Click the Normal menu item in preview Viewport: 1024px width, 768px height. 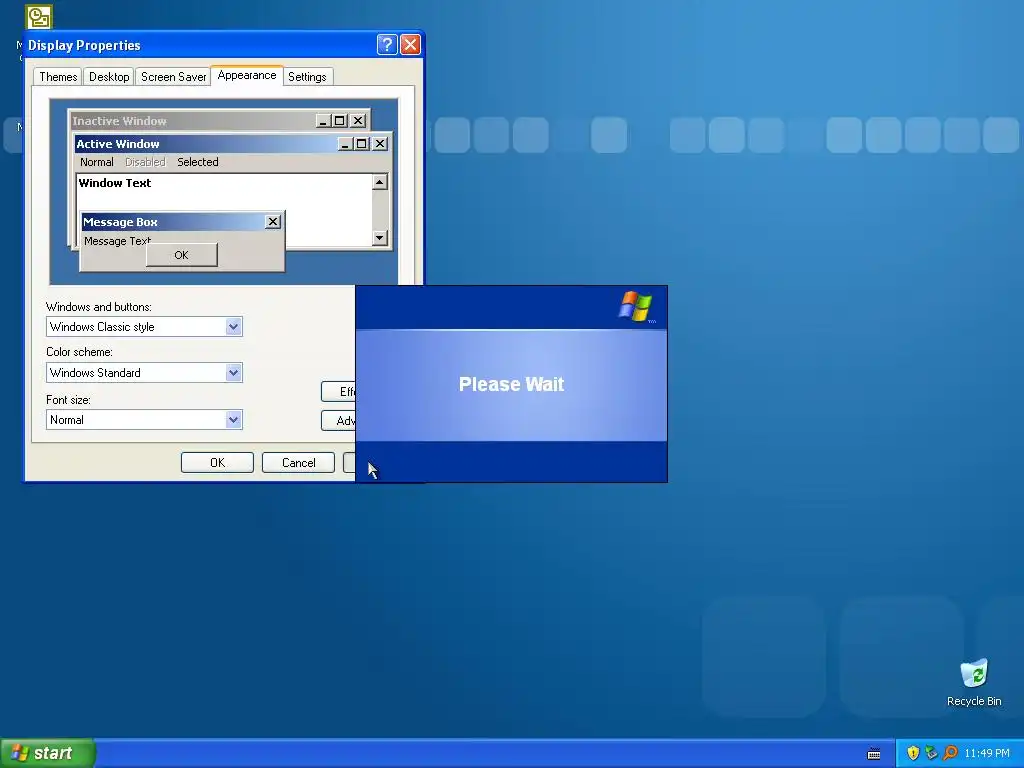[97, 162]
